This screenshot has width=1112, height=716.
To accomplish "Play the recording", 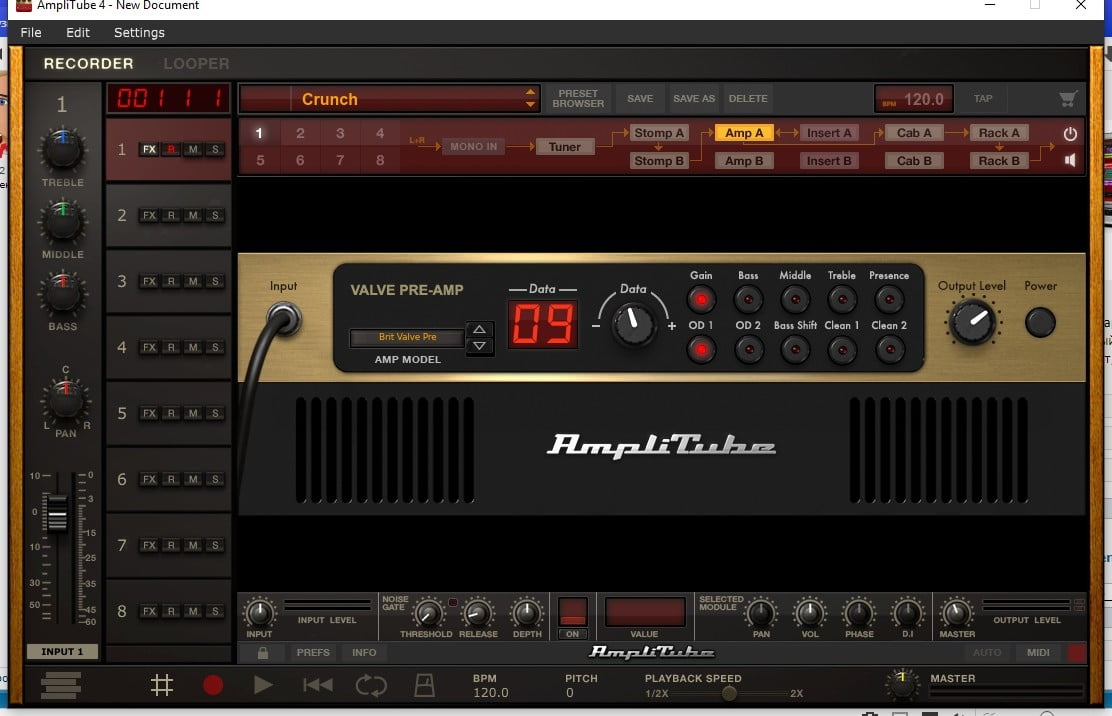I will pos(263,685).
